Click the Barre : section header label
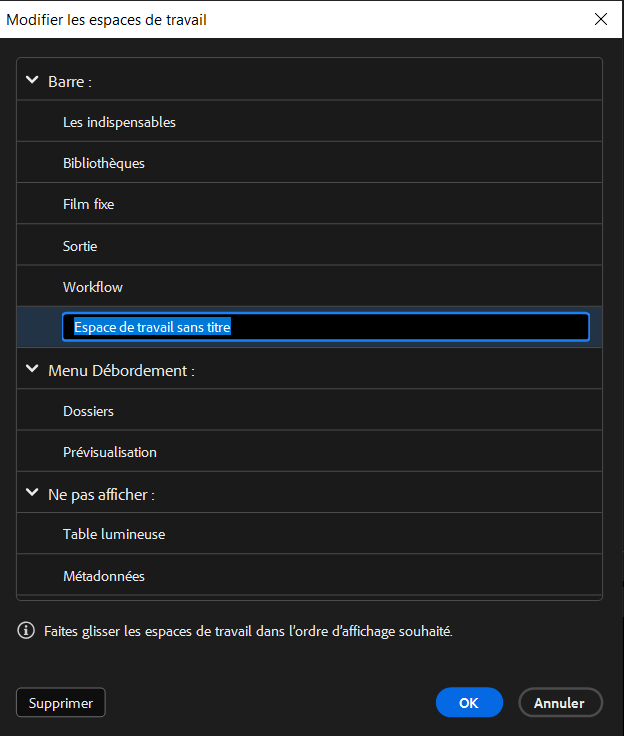The image size is (624, 736). click(70, 81)
